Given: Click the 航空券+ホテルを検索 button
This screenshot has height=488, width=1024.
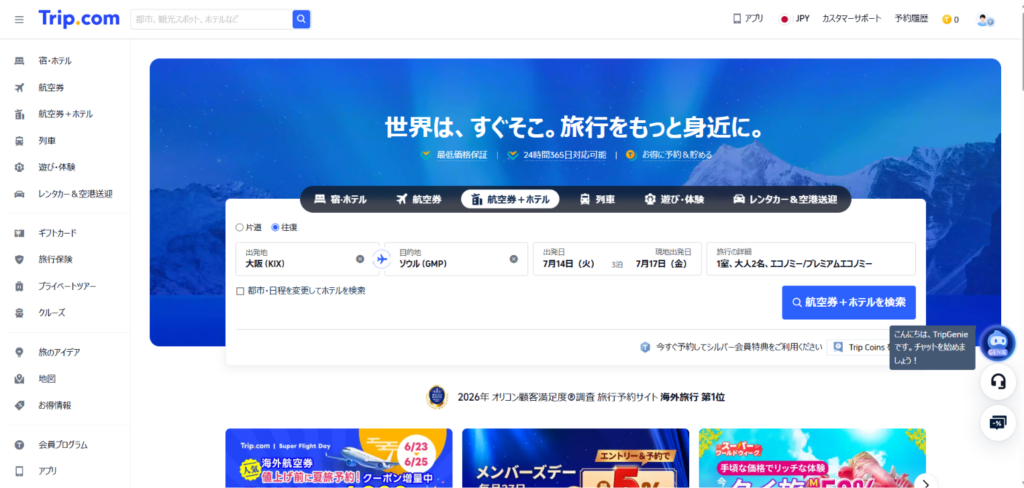Looking at the screenshot, I should coord(849,302).
